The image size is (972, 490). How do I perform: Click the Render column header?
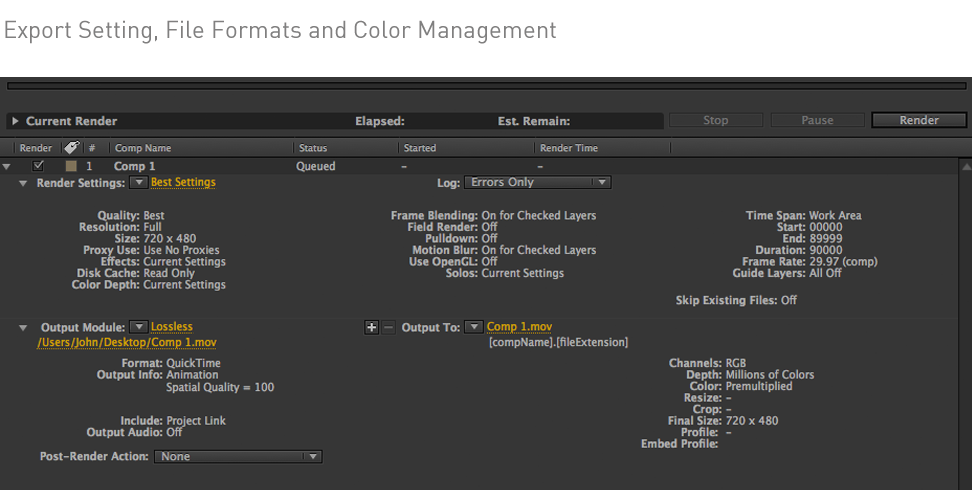(x=35, y=148)
